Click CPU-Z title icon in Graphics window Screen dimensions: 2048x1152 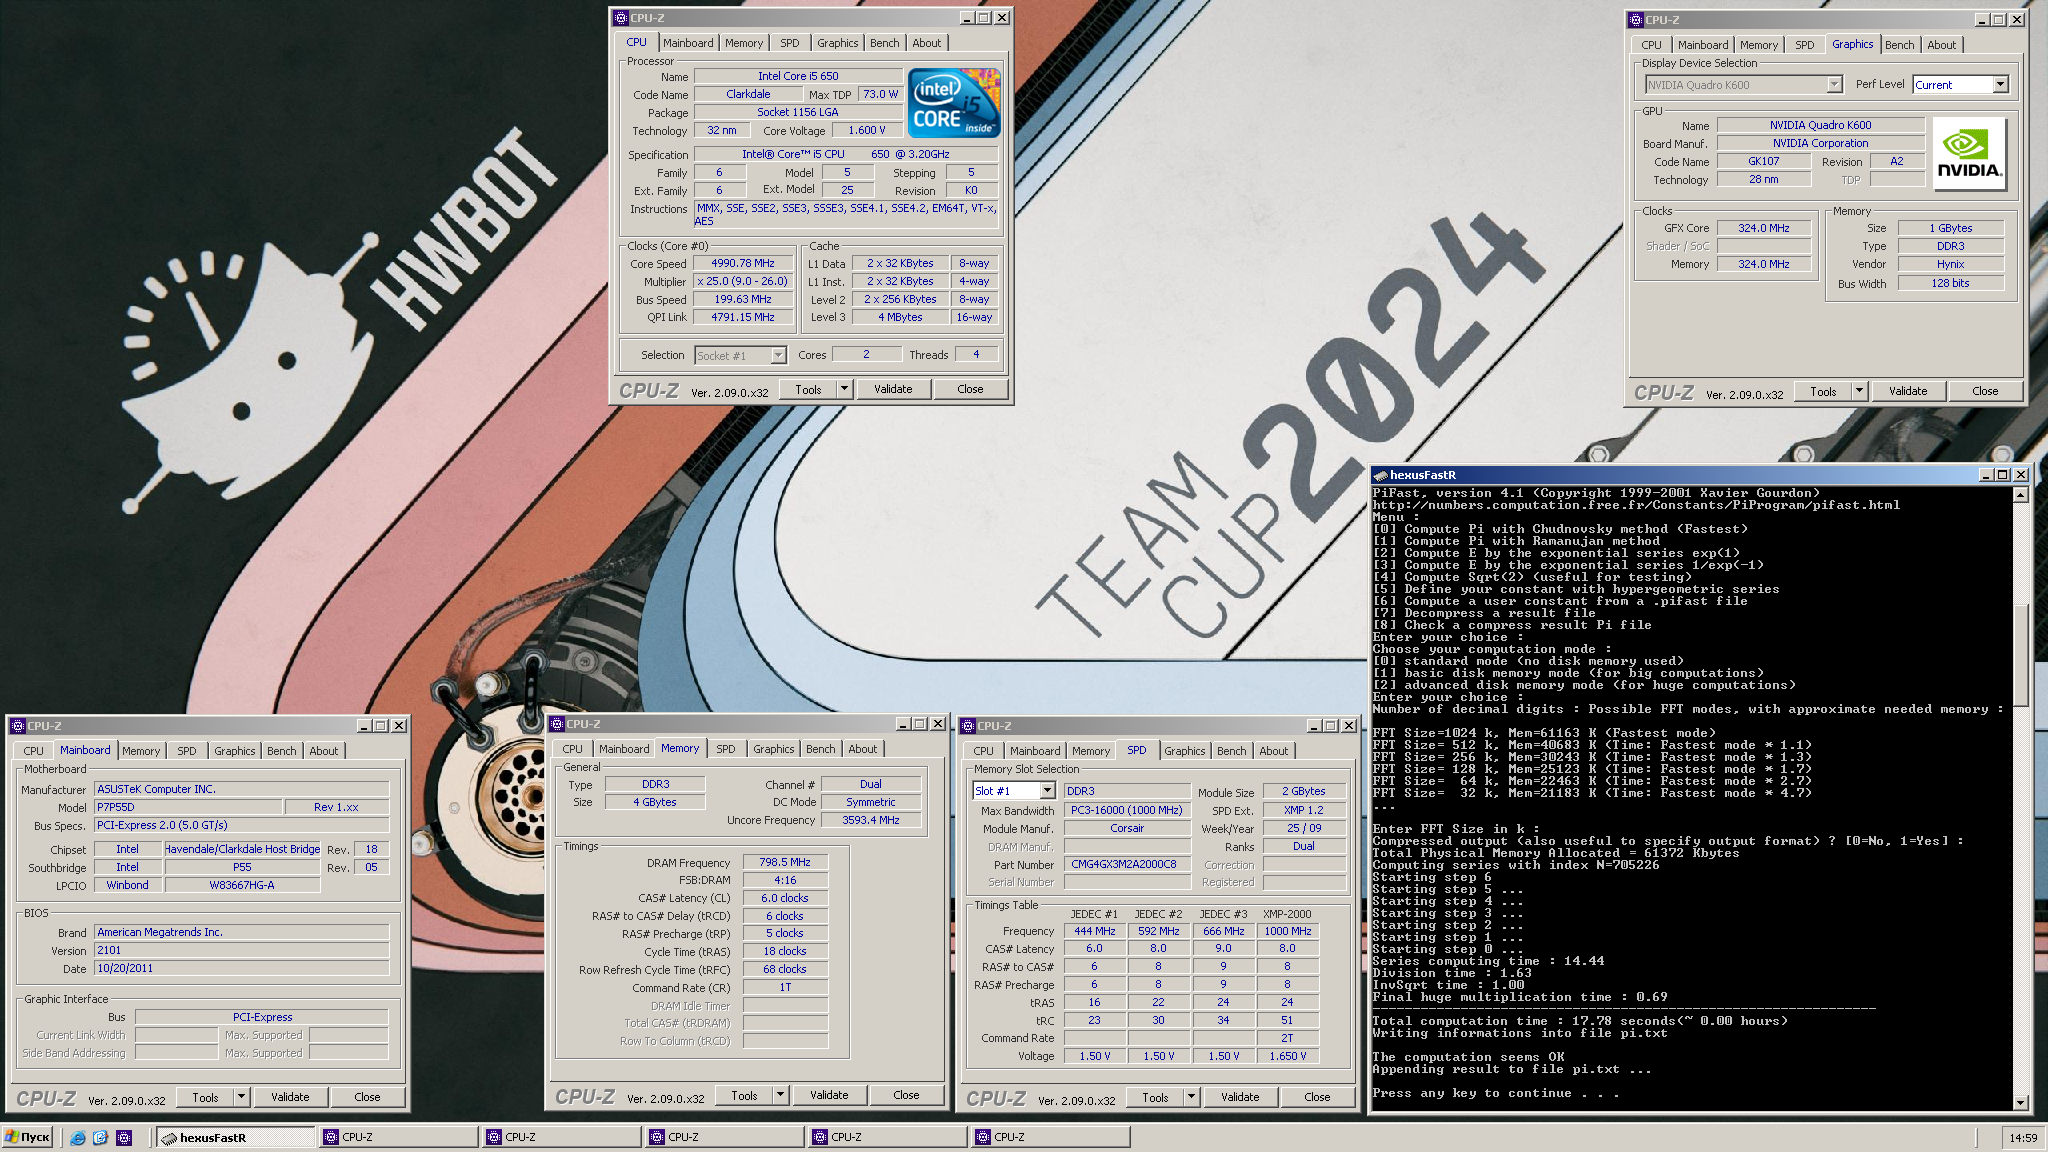click(x=1635, y=20)
